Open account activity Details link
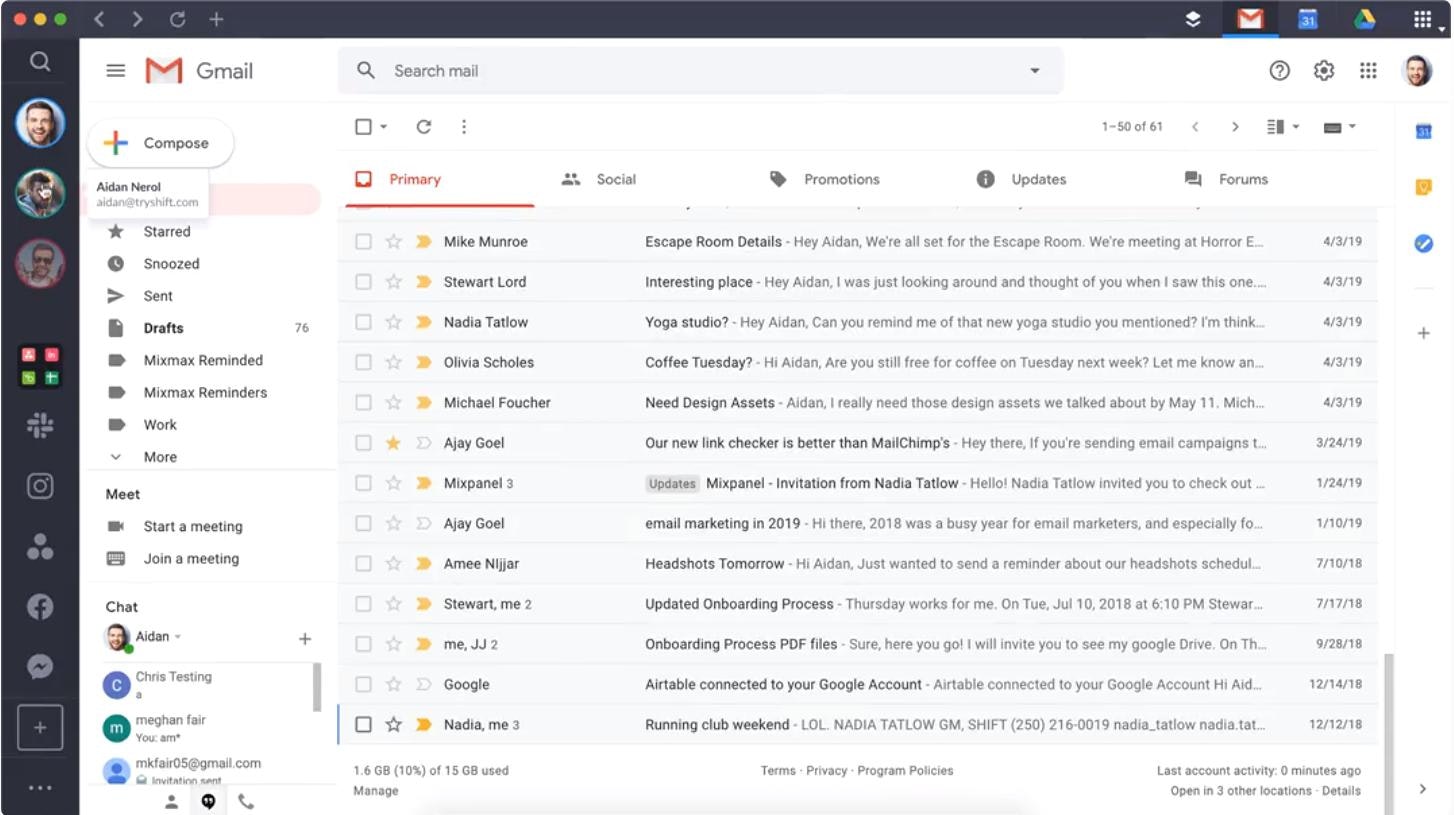This screenshot has height=815, width=1454. [x=1341, y=791]
